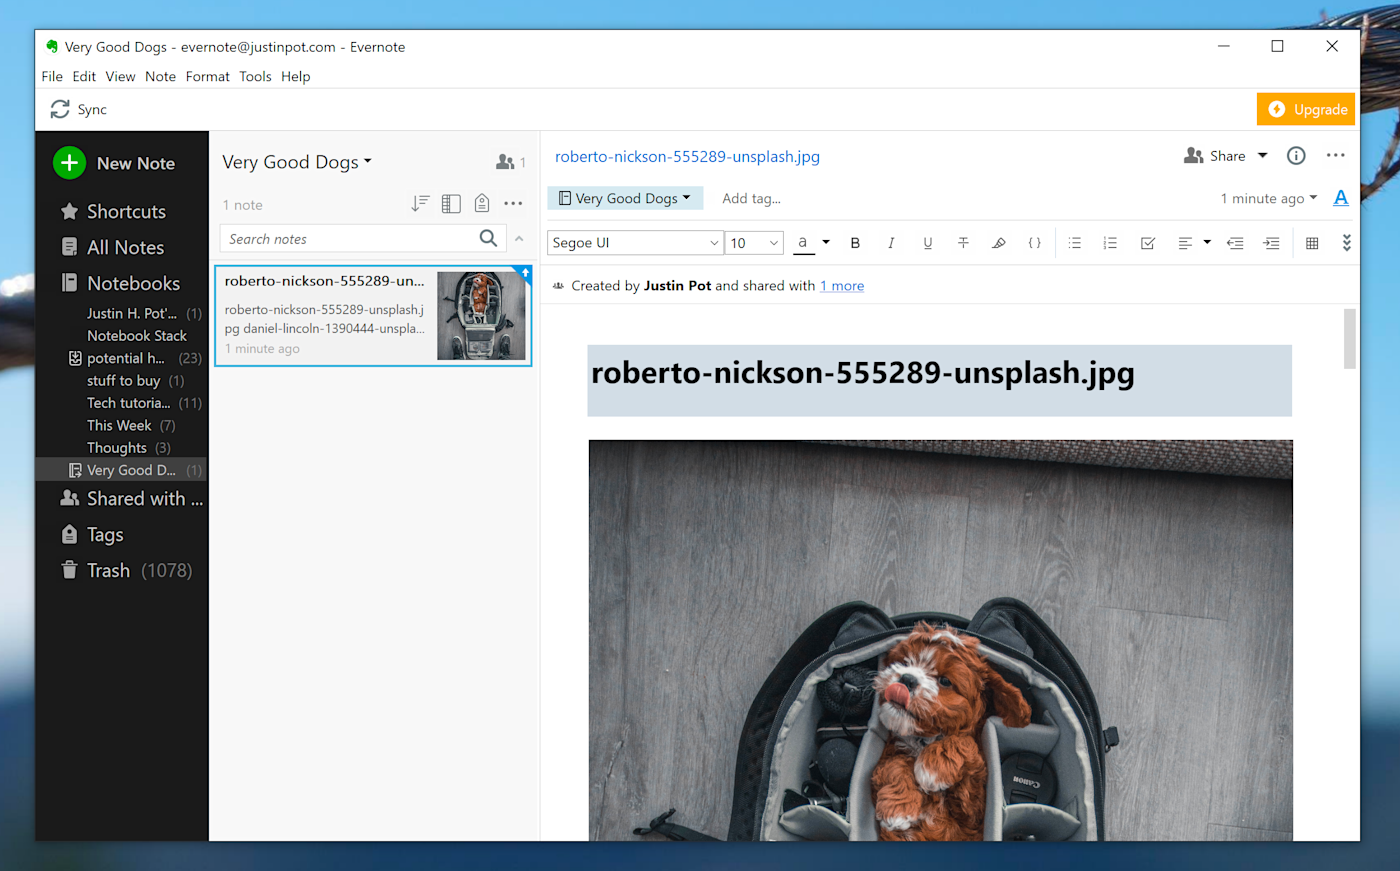Open the View menu
Image resolution: width=1400 pixels, height=871 pixels.
pyautogui.click(x=120, y=76)
